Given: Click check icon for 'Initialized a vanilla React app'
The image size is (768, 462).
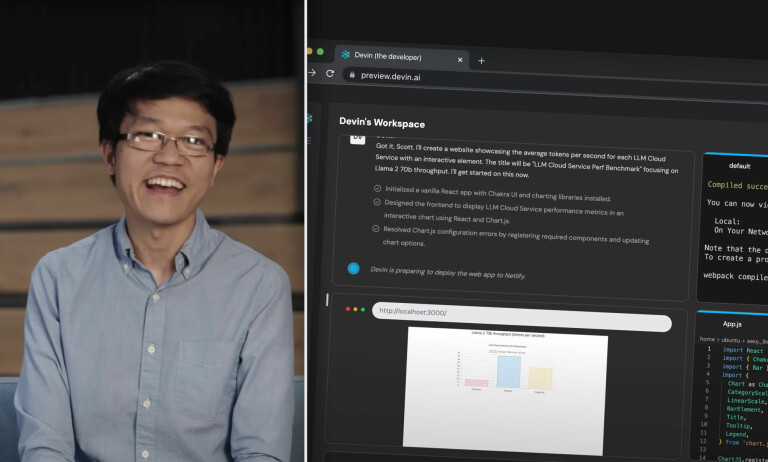Looking at the screenshot, I should (377, 188).
